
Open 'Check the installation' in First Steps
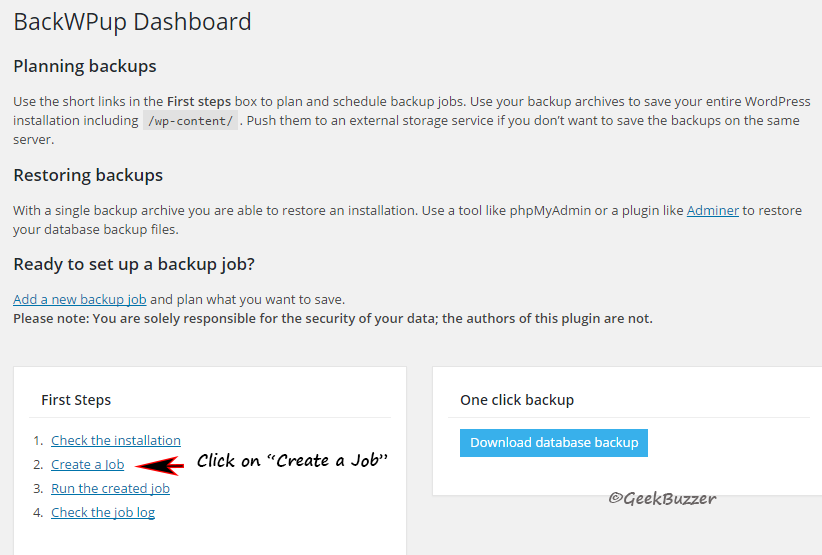116,440
